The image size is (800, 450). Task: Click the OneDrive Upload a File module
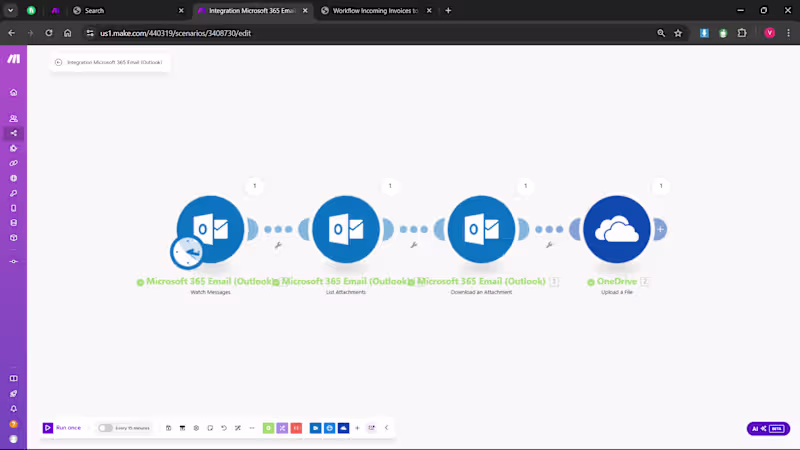pos(617,229)
